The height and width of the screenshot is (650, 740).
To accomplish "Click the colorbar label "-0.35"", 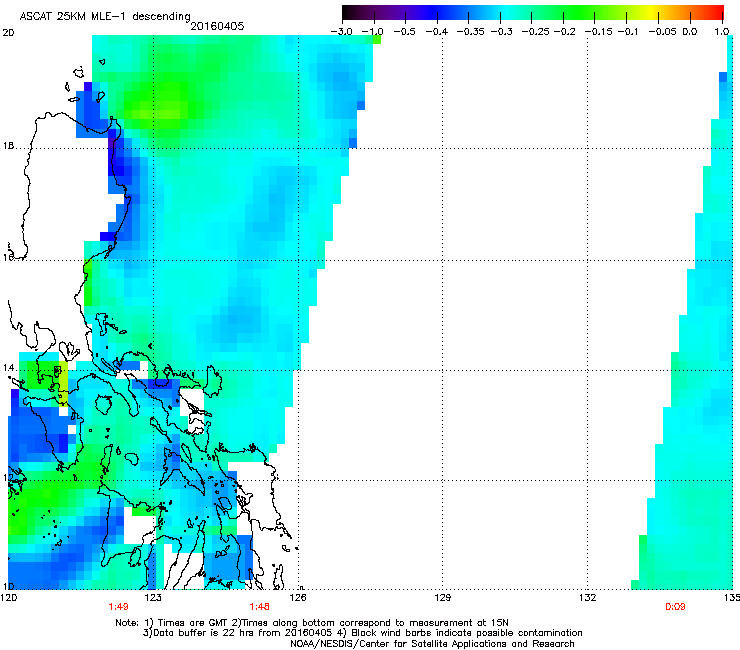I will [x=471, y=32].
